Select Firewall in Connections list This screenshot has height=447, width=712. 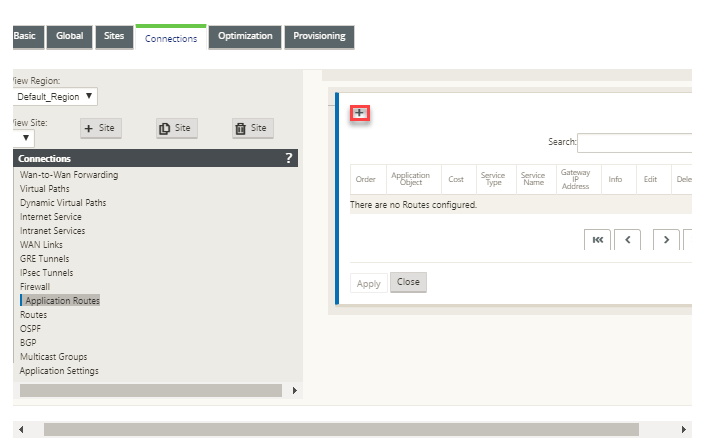35,287
